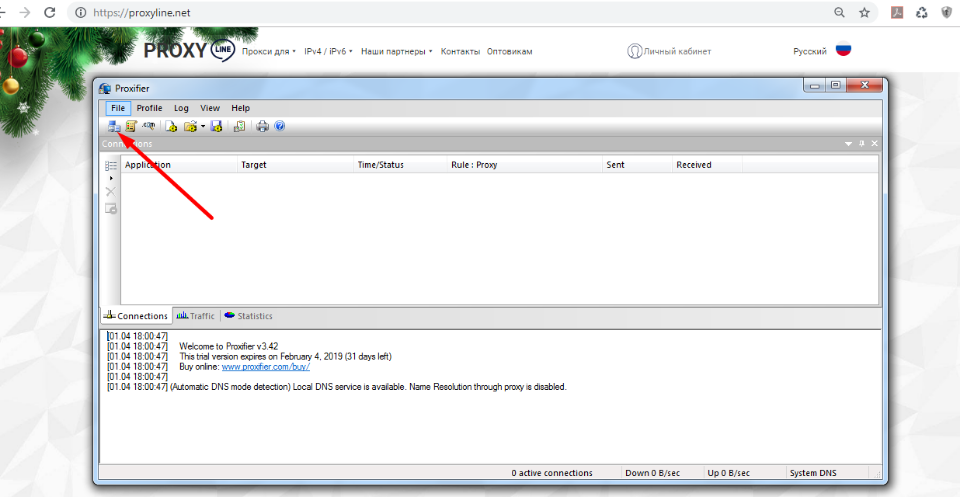The image size is (960, 497).
Task: Click the Adobe PDF extension icon
Action: tap(897, 13)
